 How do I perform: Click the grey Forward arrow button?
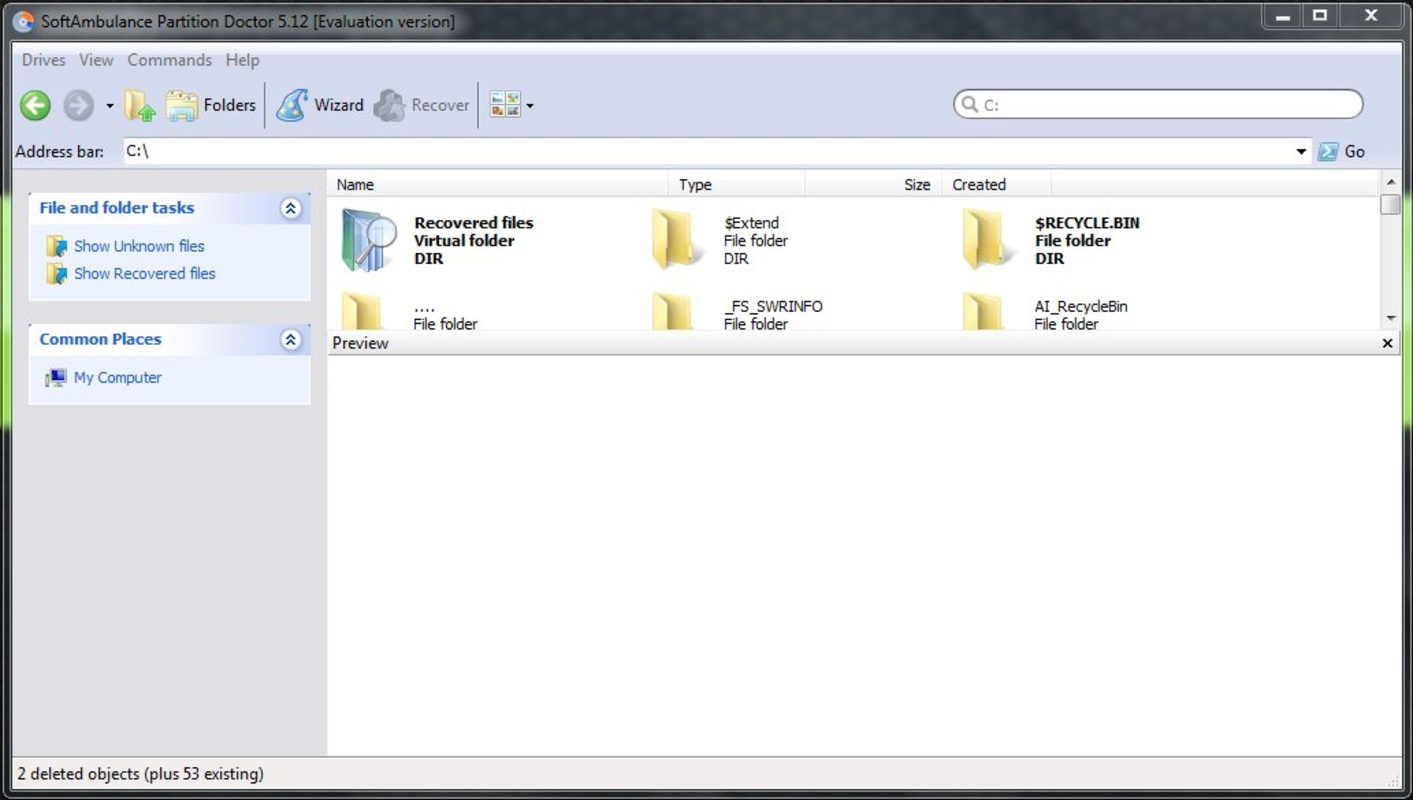tap(78, 105)
